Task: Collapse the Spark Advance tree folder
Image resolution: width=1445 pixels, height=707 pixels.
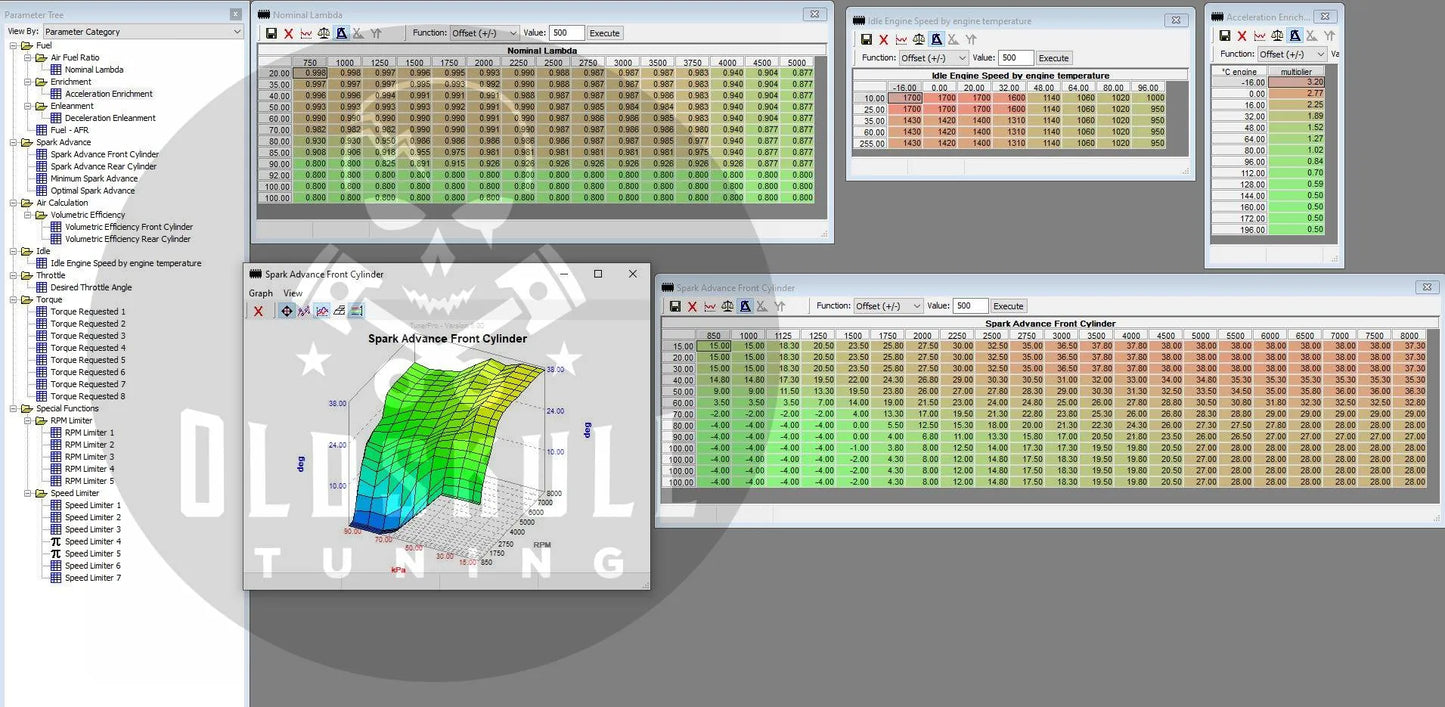Action: [x=14, y=142]
